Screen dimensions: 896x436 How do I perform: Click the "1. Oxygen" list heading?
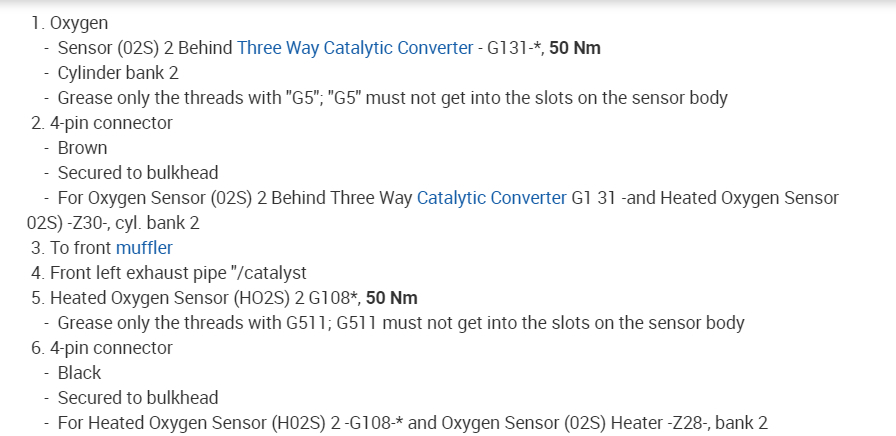70,23
